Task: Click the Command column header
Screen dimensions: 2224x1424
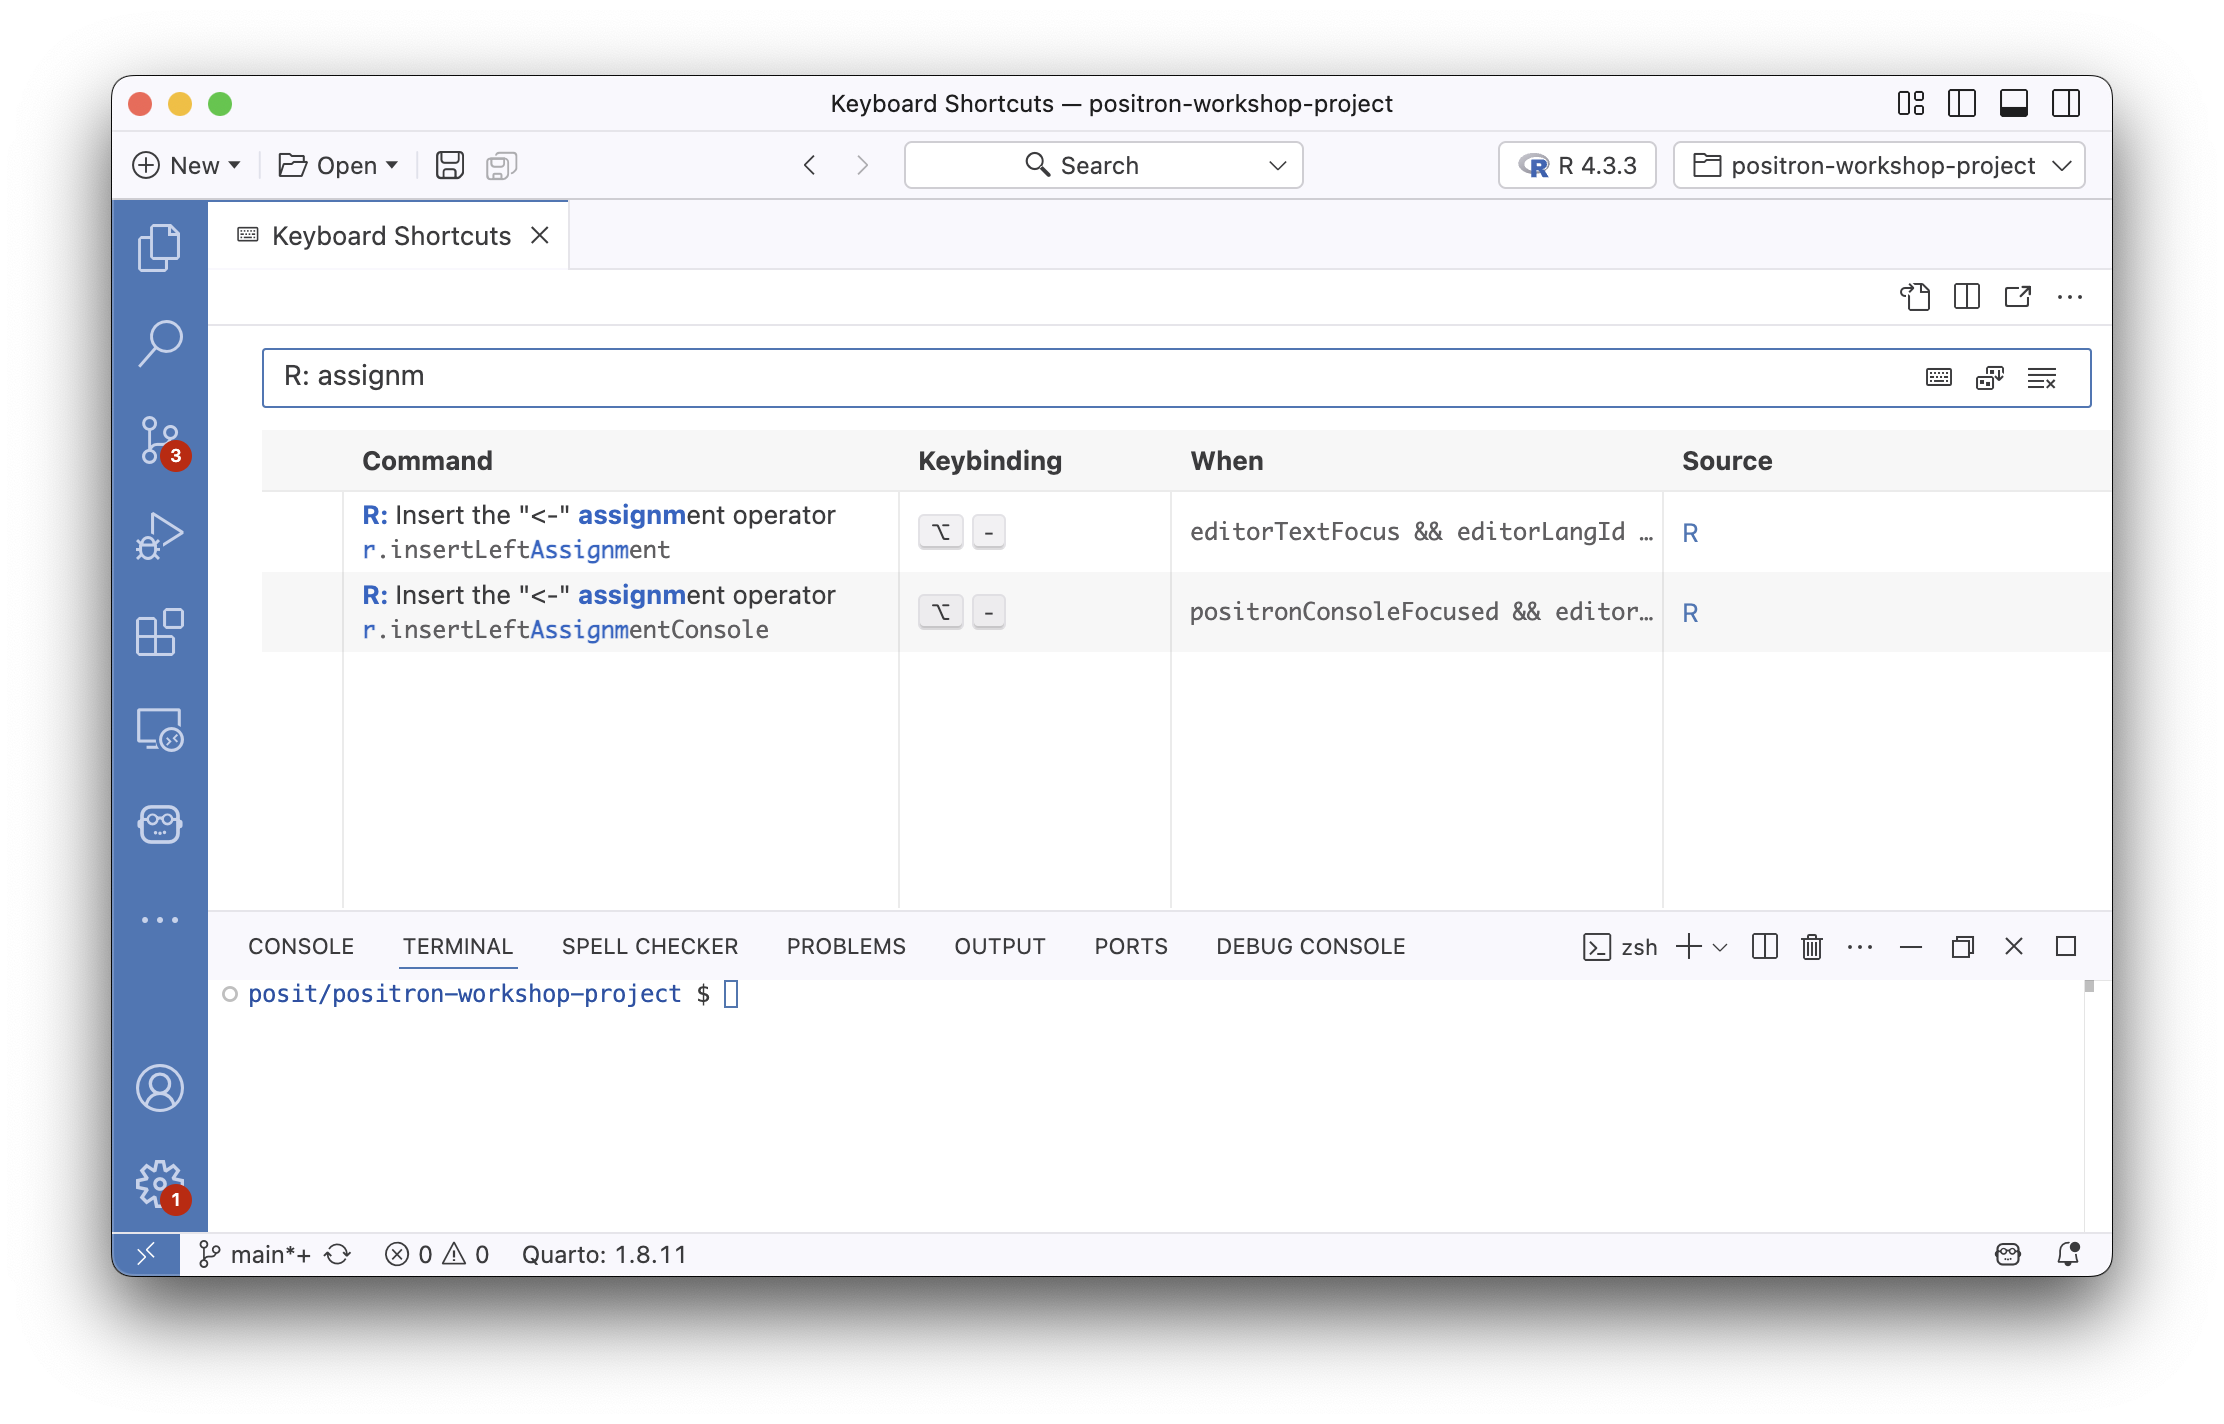Action: [x=427, y=461]
